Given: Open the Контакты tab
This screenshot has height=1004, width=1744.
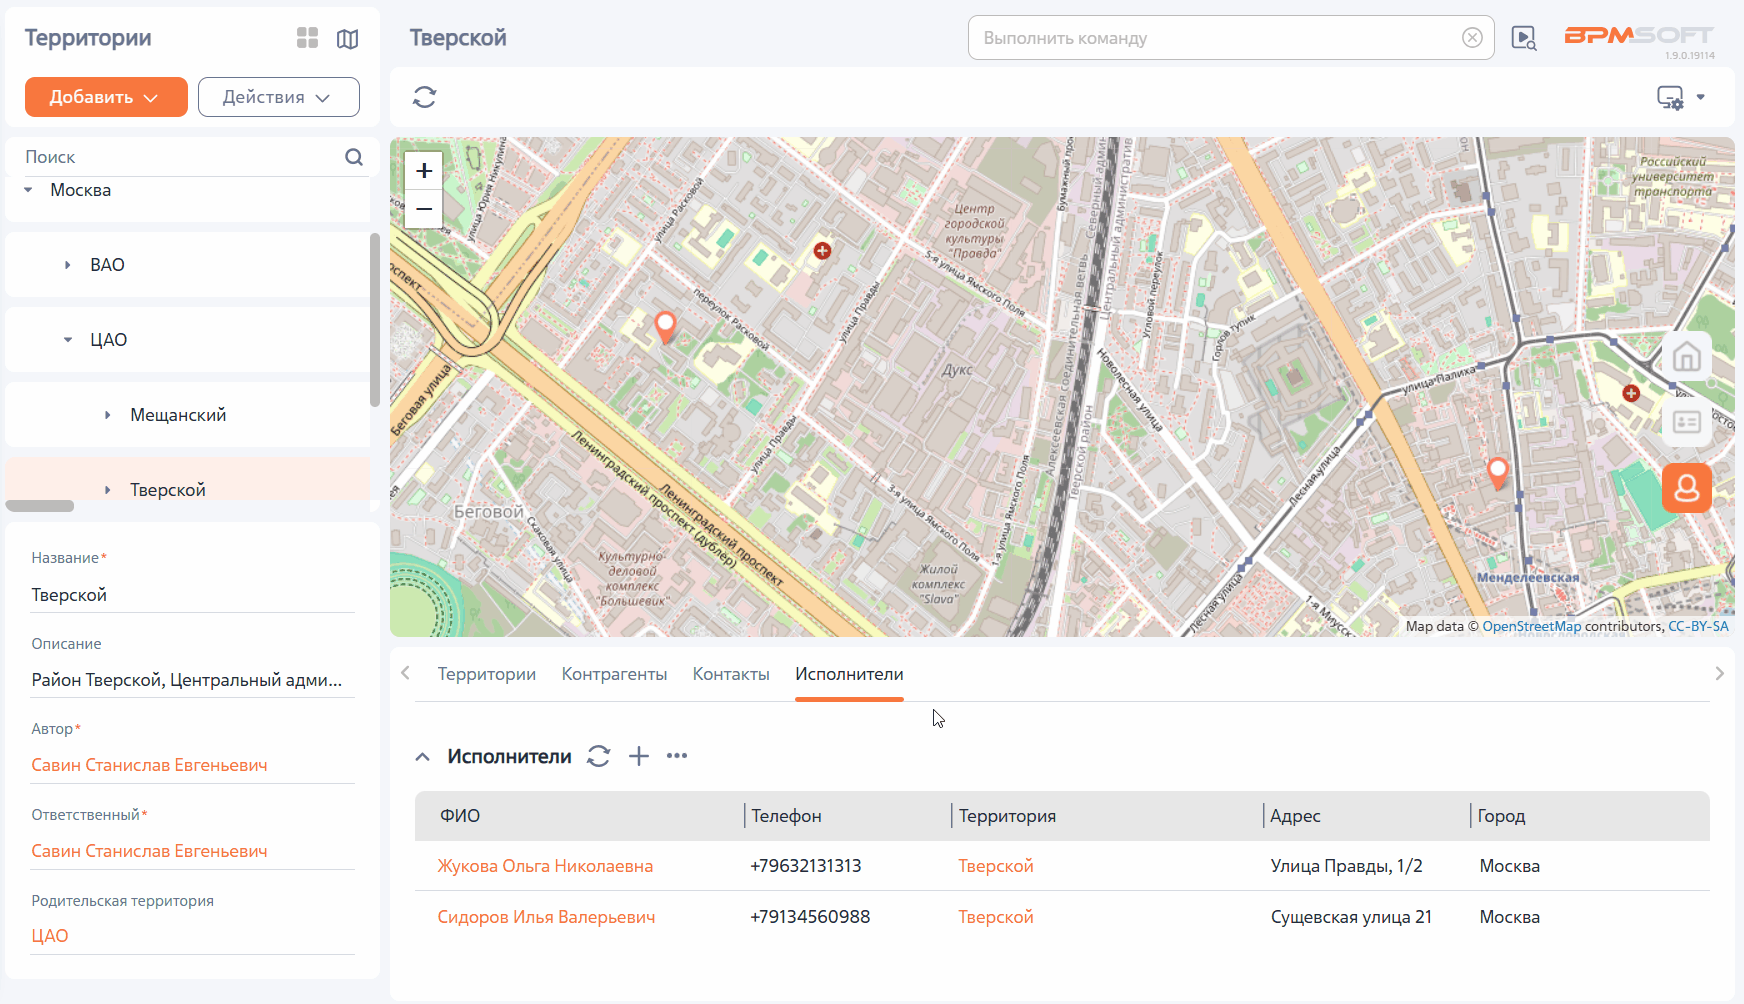Looking at the screenshot, I should tap(731, 674).
